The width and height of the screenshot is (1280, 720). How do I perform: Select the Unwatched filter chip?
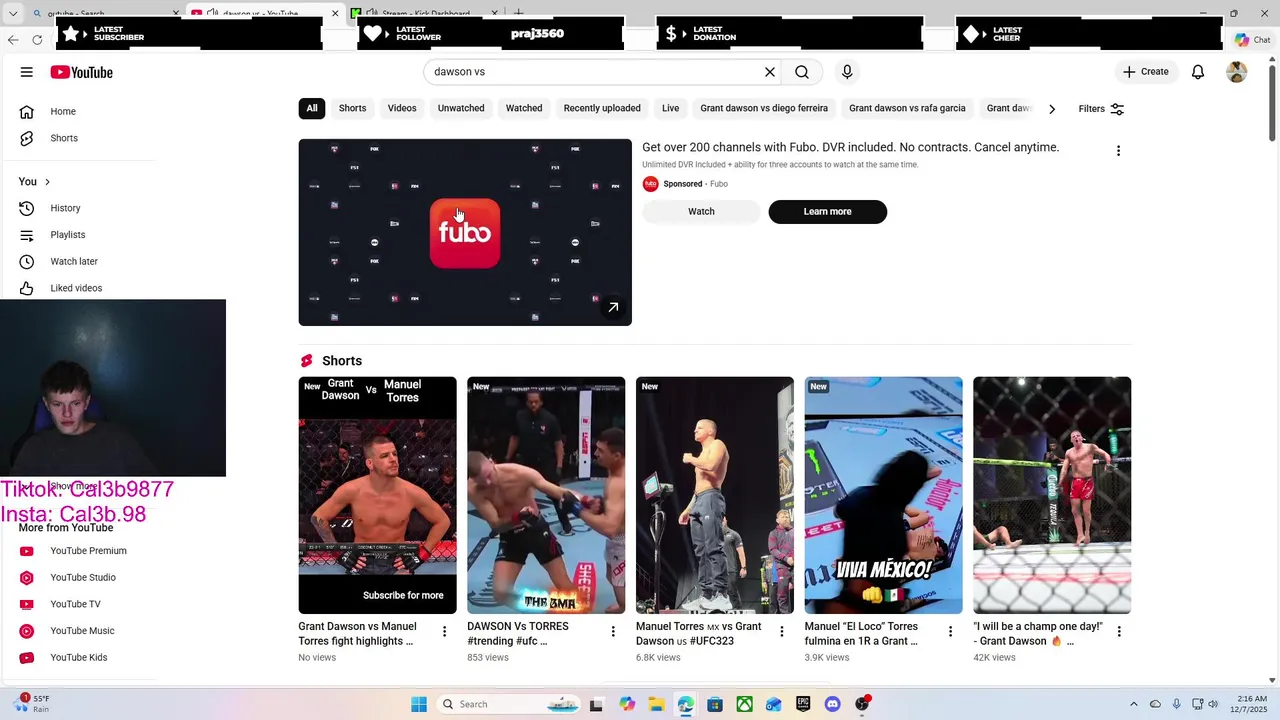click(461, 108)
